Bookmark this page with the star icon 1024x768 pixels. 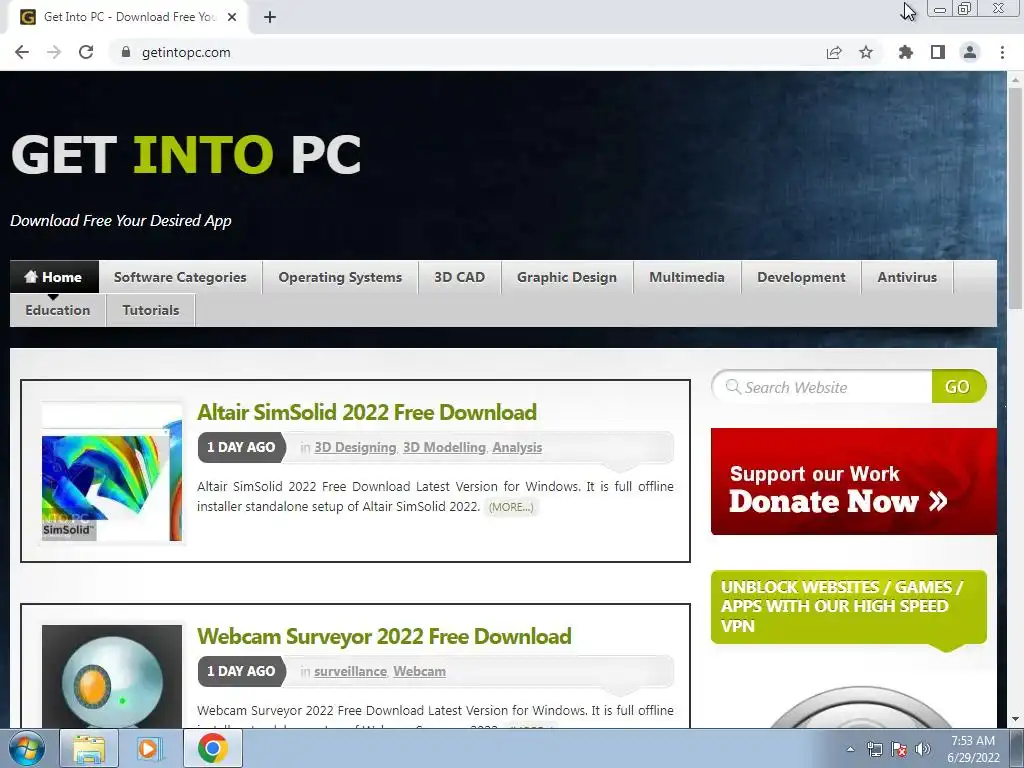click(866, 52)
